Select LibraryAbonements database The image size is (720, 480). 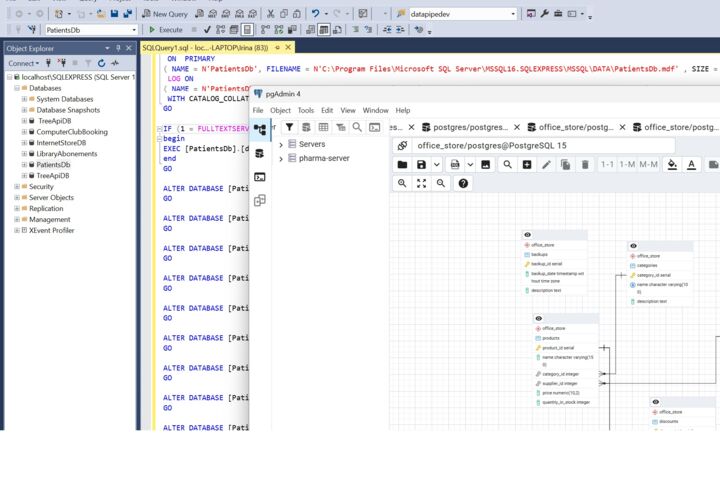coord(67,154)
